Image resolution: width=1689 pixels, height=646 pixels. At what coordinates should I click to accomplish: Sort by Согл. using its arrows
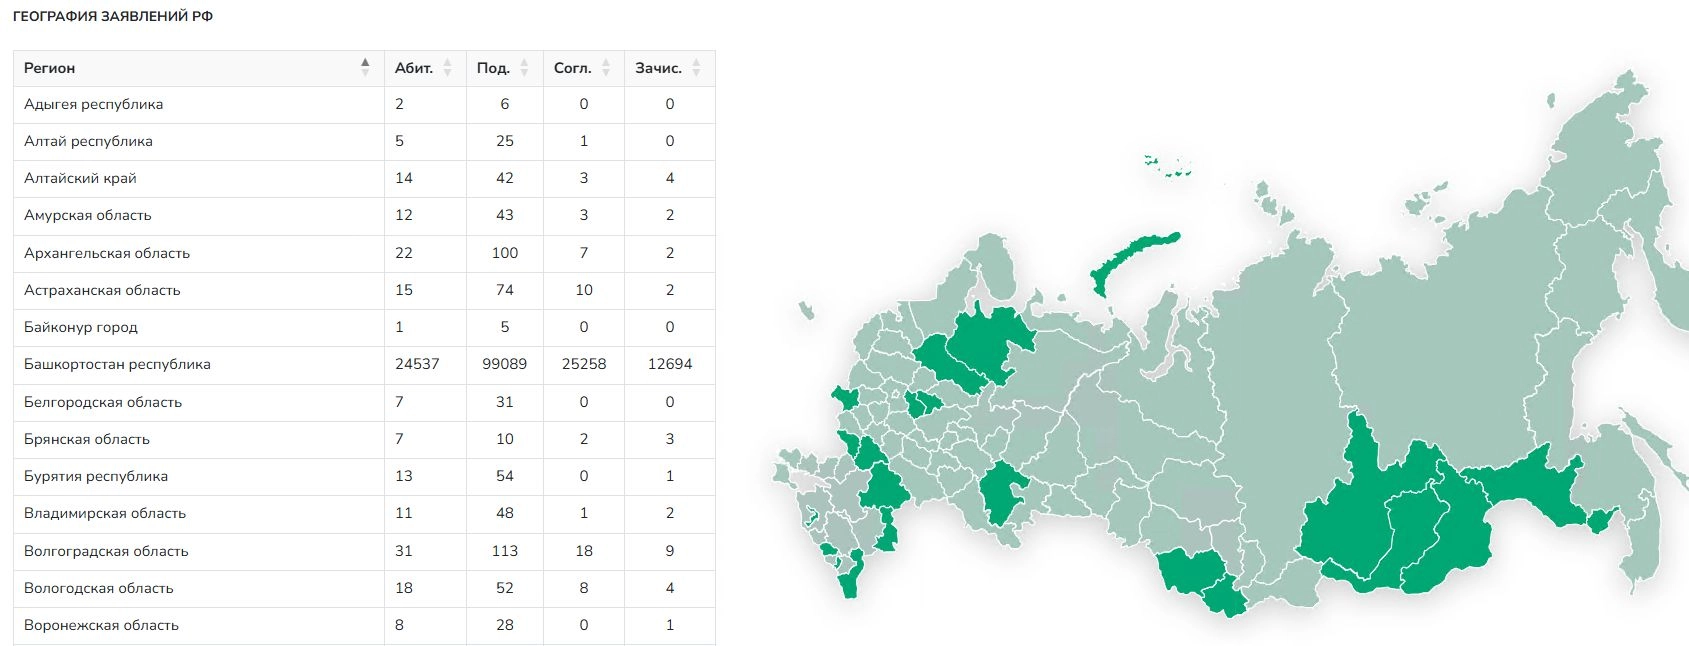[x=606, y=67]
